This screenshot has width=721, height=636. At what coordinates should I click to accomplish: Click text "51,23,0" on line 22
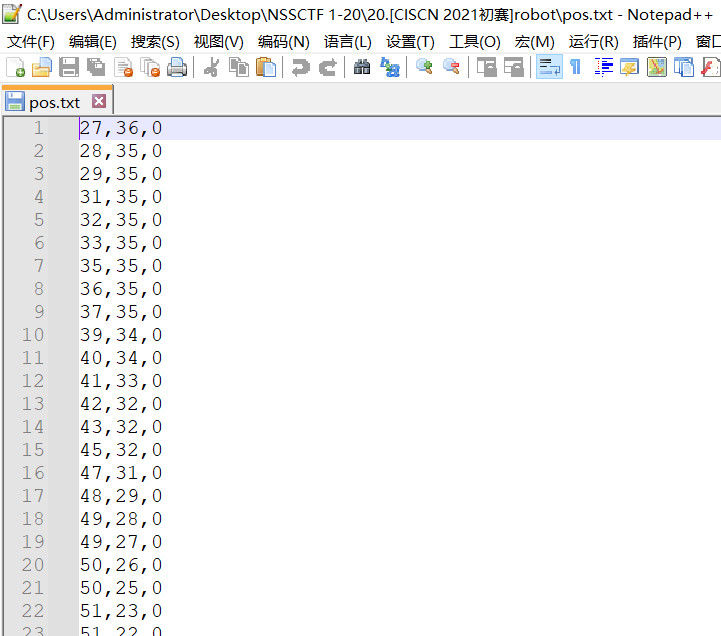click(121, 611)
